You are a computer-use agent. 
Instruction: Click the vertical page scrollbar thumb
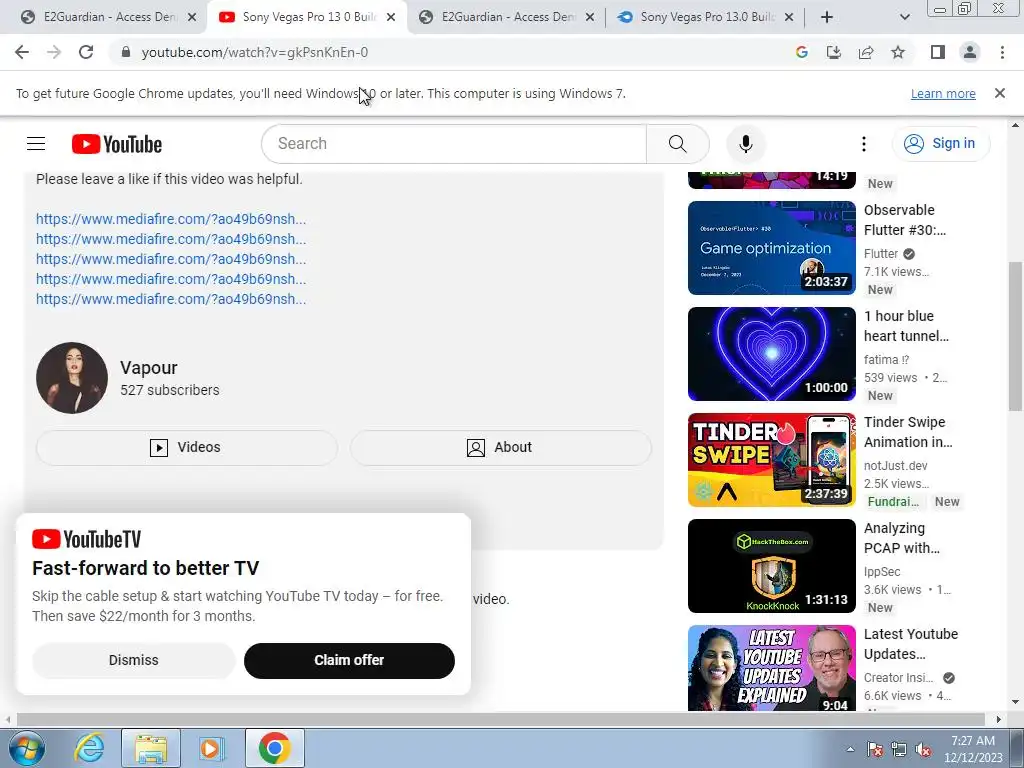(1014, 336)
